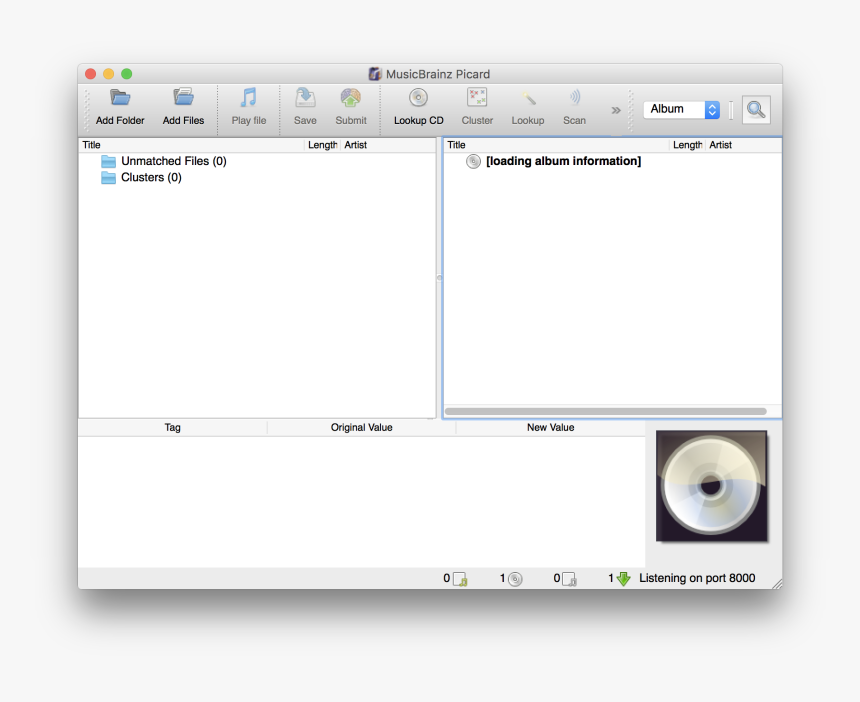
Task: Click the album cover art thumbnail
Action: 711,486
